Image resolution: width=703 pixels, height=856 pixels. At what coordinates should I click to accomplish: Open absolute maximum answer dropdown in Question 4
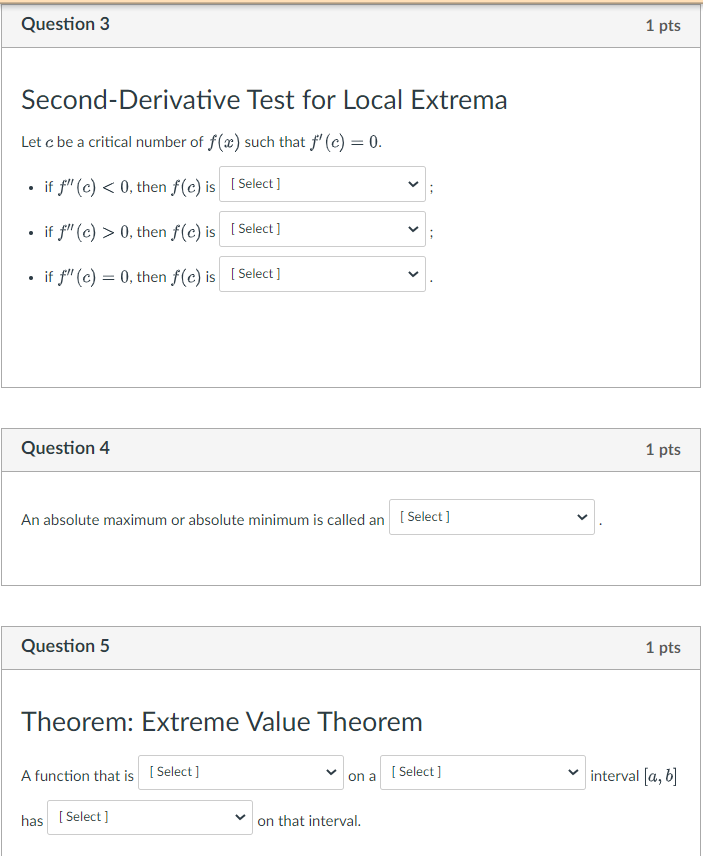pos(490,516)
